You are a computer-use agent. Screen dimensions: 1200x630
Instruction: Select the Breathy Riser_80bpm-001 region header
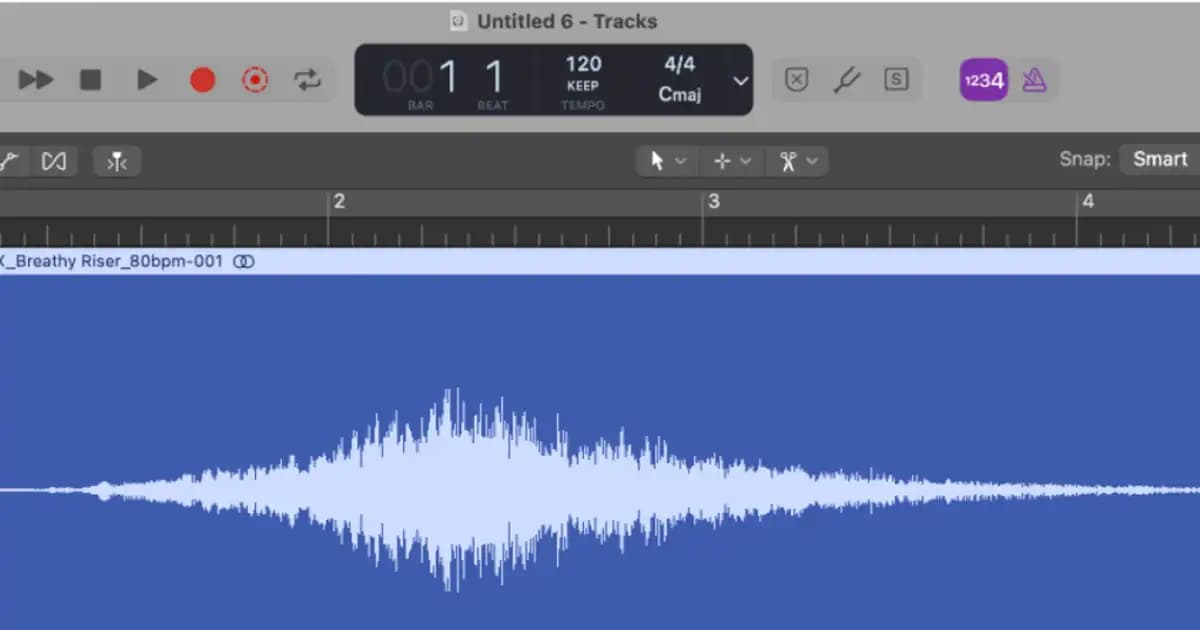coord(600,261)
